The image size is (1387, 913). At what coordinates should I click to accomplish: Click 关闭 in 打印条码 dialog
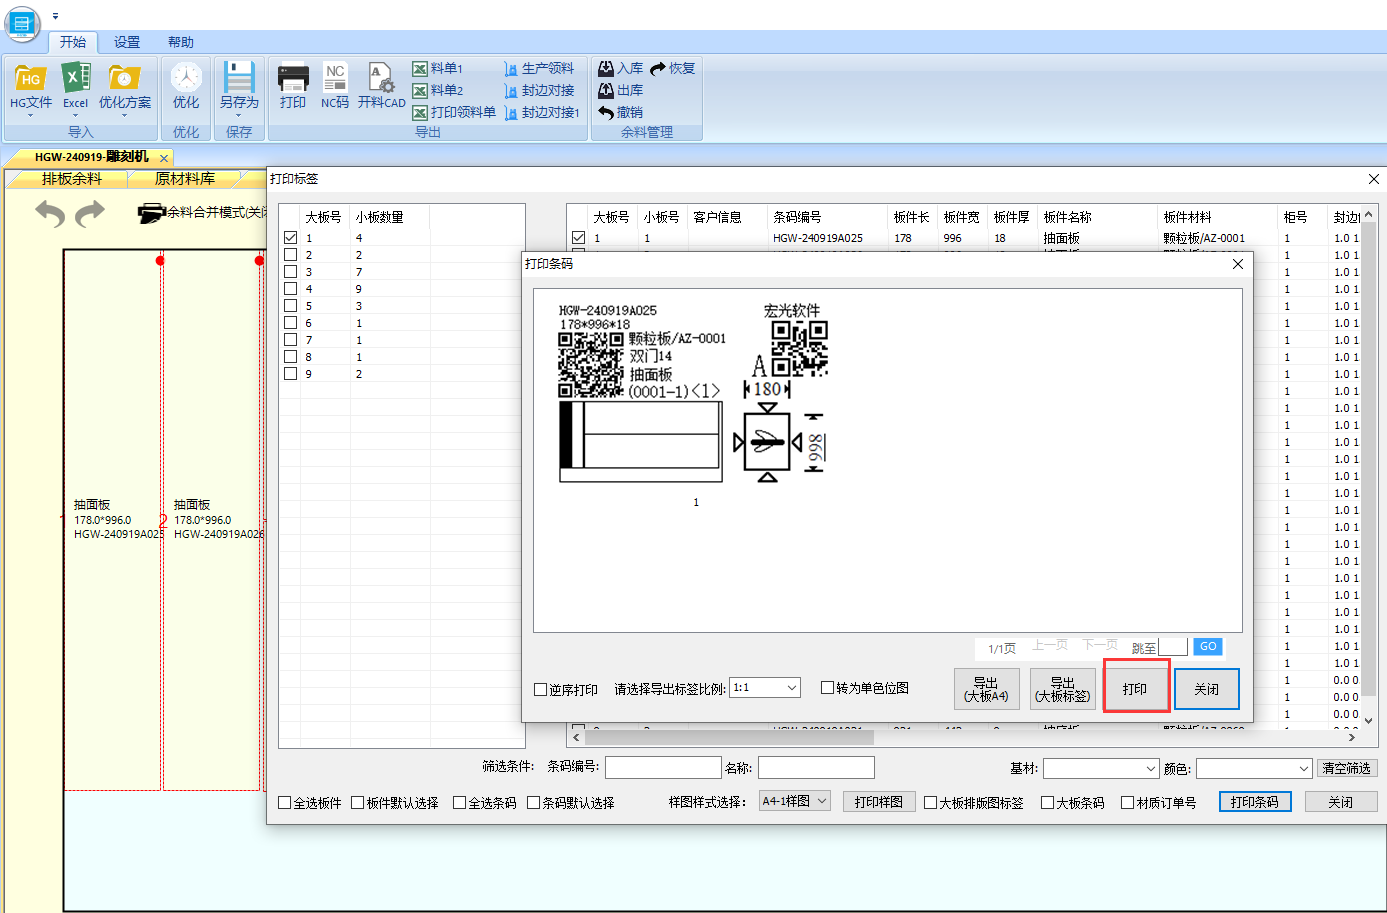click(x=1207, y=689)
